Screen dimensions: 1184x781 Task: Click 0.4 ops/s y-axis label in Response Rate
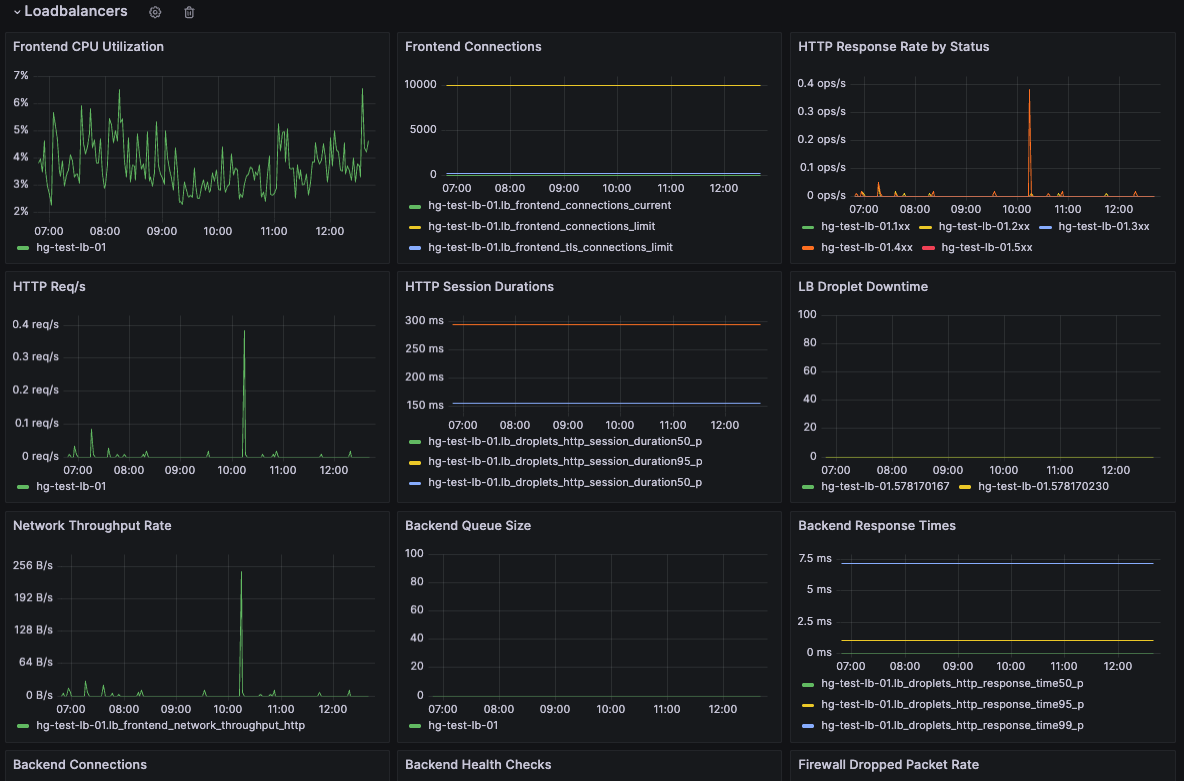point(822,83)
